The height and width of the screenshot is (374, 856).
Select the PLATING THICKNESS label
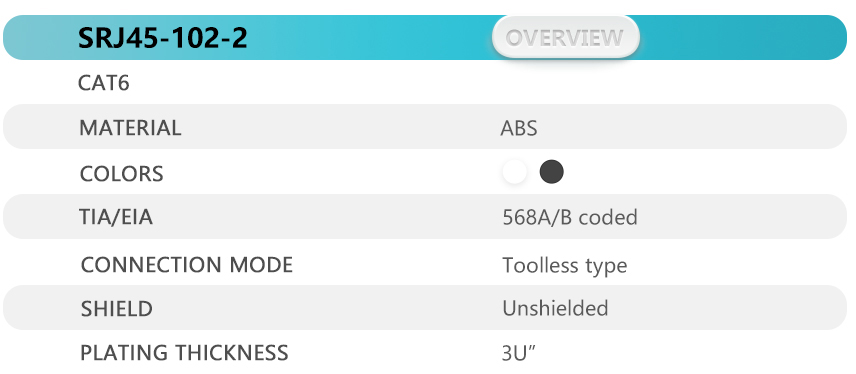pos(184,353)
